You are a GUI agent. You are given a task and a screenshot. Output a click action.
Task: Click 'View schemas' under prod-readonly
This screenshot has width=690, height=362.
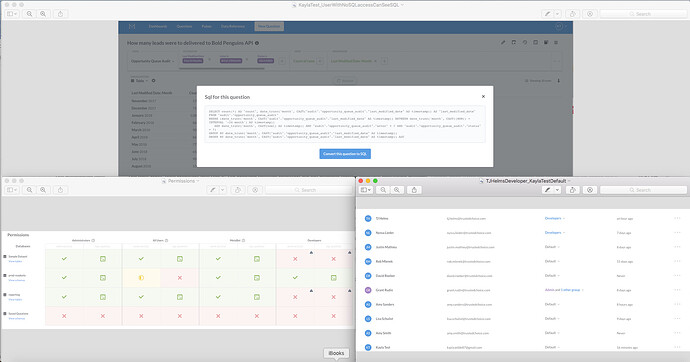coord(17,280)
